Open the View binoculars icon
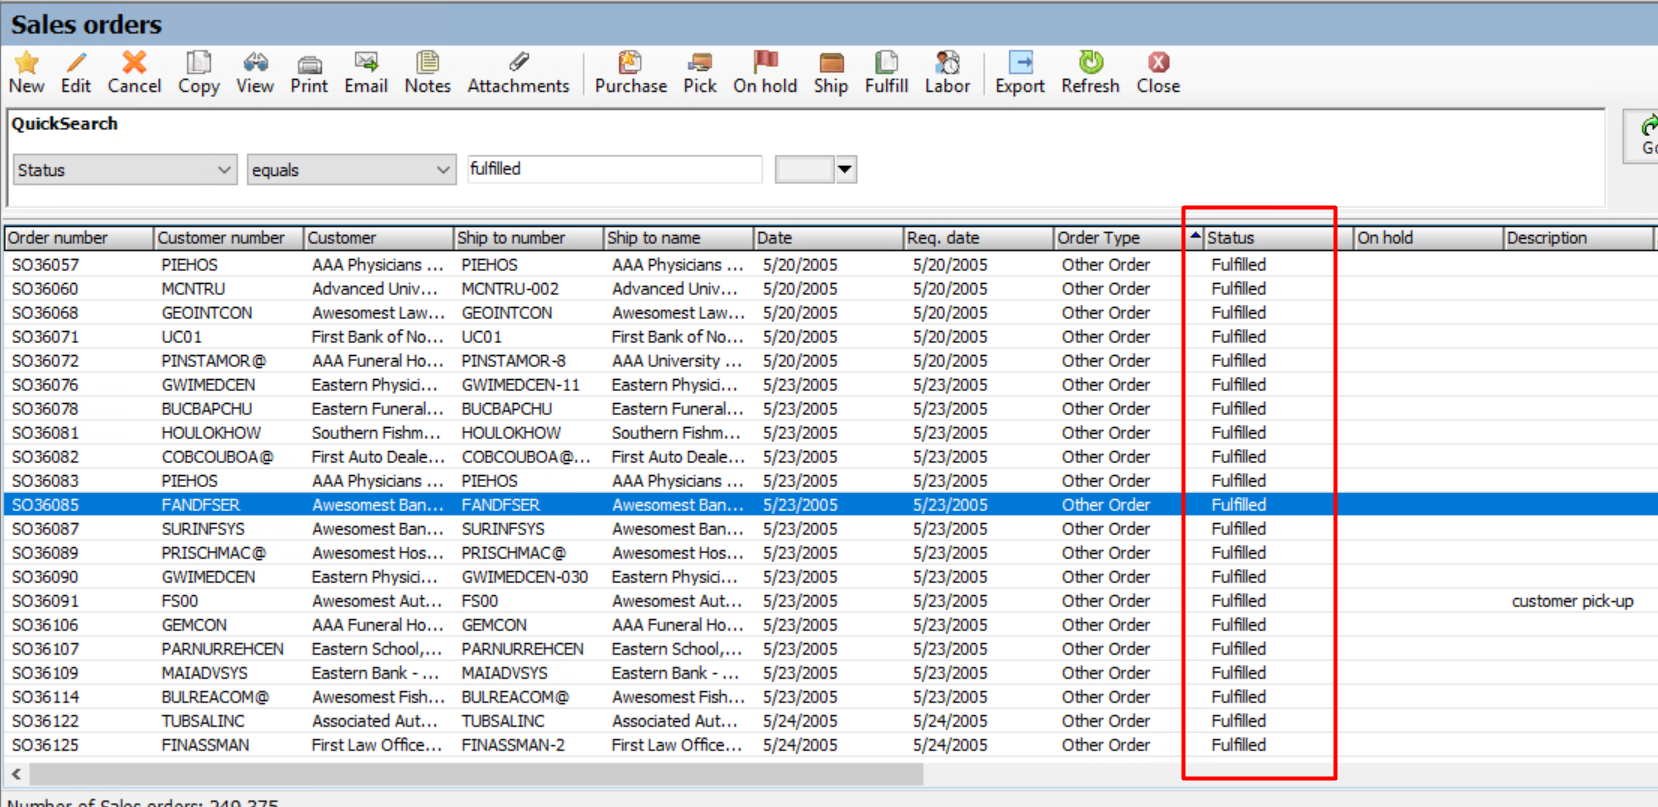This screenshot has width=1658, height=807. pyautogui.click(x=255, y=63)
